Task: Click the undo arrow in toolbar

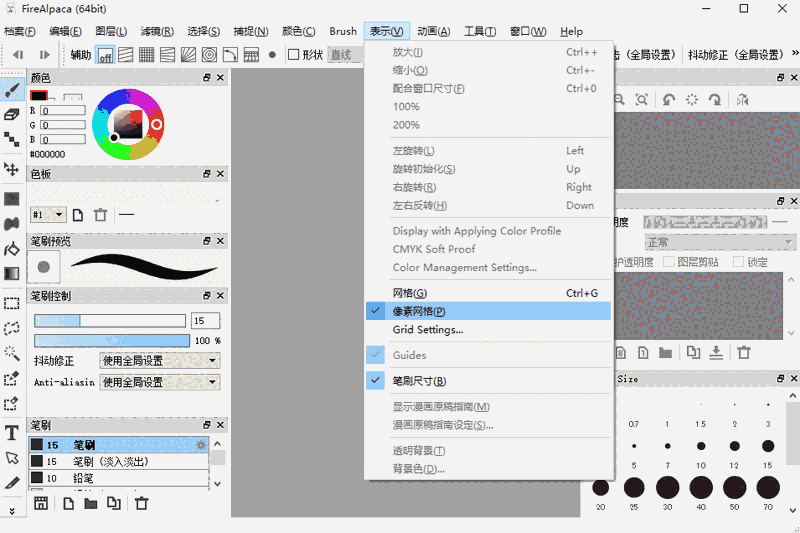Action: pos(18,55)
